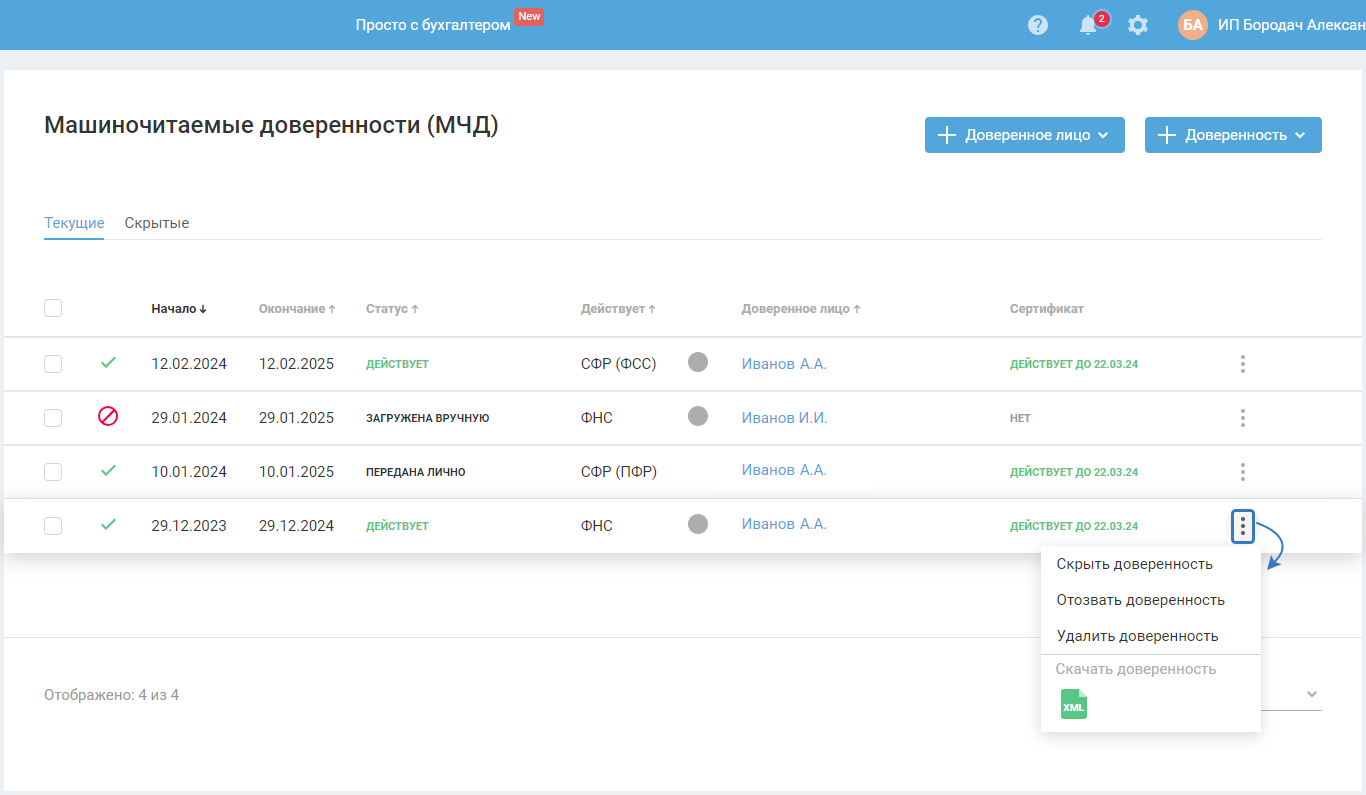The height and width of the screenshot is (795, 1366).
Task: Open notifications bell with 2 badge
Action: (x=1089, y=25)
